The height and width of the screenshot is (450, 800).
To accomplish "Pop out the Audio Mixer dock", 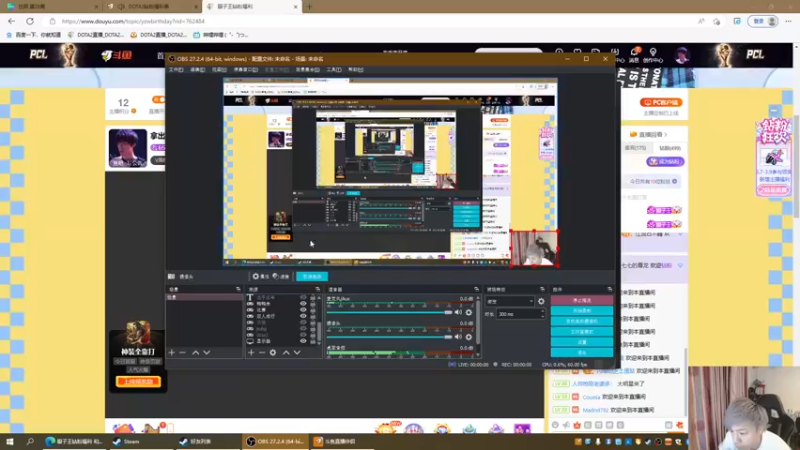I will point(476,289).
